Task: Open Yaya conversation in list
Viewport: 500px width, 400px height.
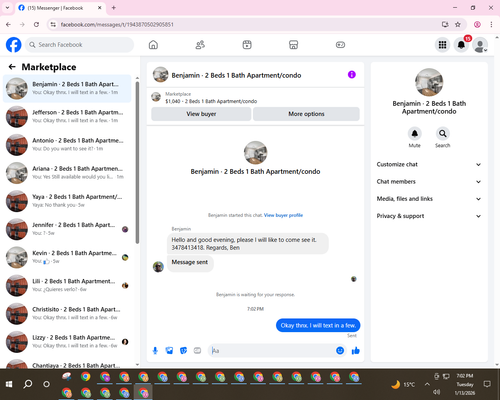Action: click(67, 201)
